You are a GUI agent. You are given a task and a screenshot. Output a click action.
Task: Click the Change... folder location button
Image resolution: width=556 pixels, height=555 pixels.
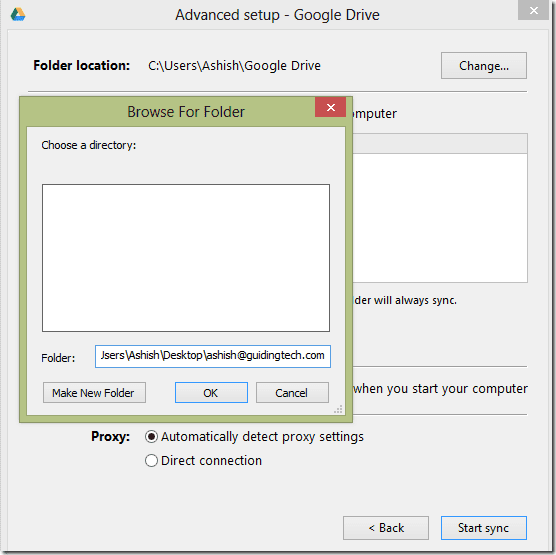[483, 66]
